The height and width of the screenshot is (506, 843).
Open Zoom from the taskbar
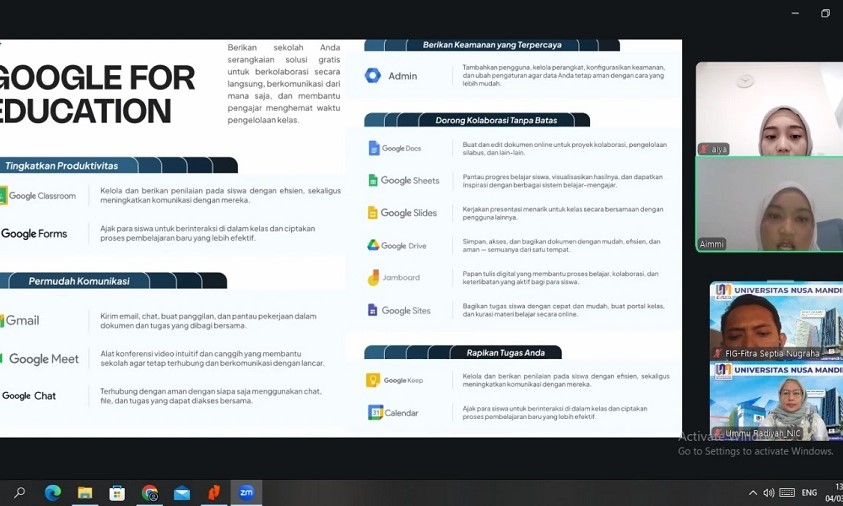[x=246, y=492]
